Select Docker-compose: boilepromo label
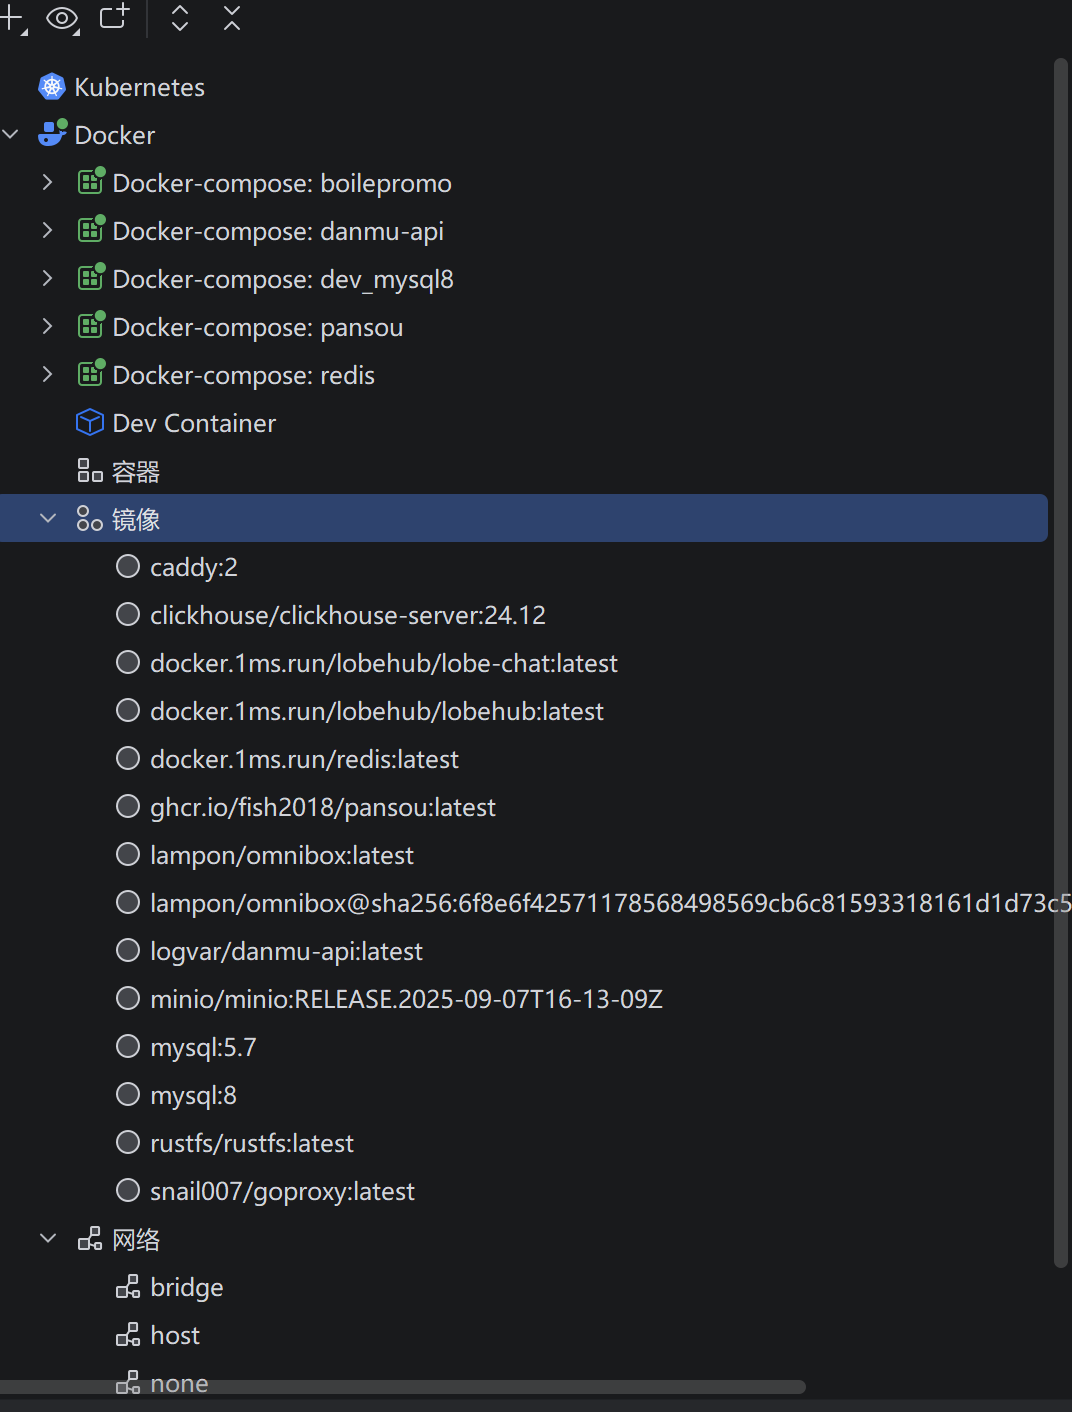Image resolution: width=1072 pixels, height=1412 pixels. (x=282, y=183)
